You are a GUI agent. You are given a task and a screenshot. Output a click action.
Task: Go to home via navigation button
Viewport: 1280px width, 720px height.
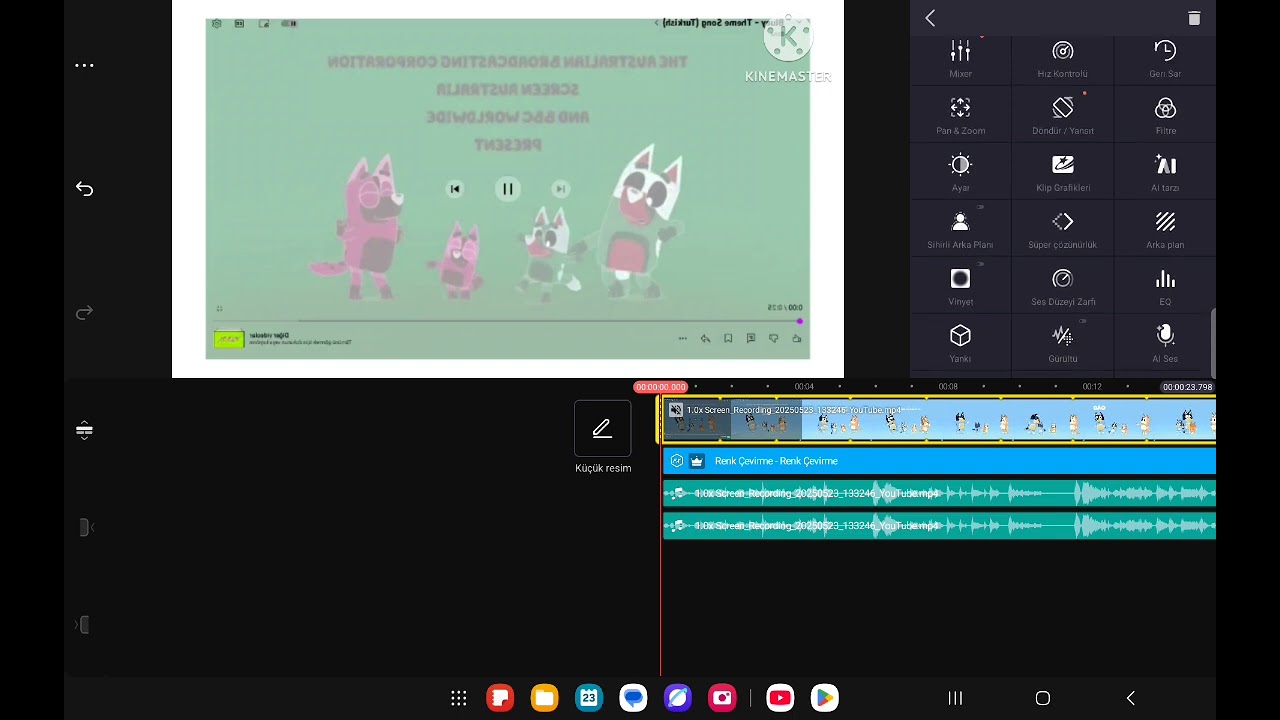pyautogui.click(x=1043, y=698)
